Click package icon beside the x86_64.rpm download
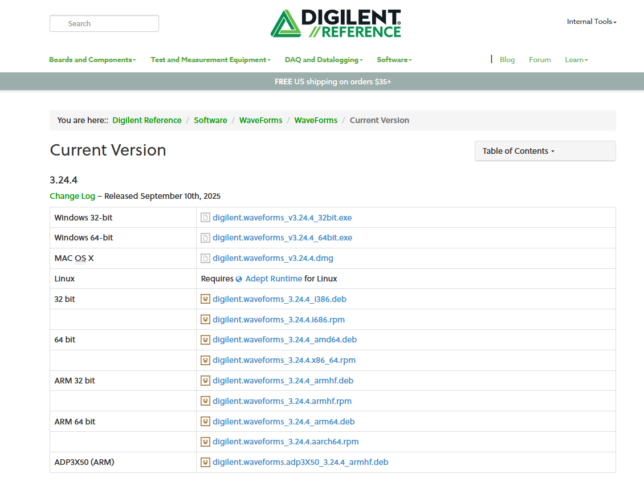 pos(205,360)
